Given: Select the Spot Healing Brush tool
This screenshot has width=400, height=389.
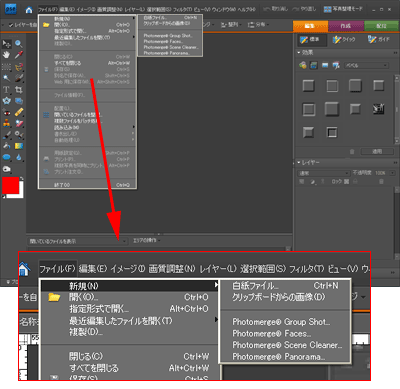Looking at the screenshot, I should [19, 112].
